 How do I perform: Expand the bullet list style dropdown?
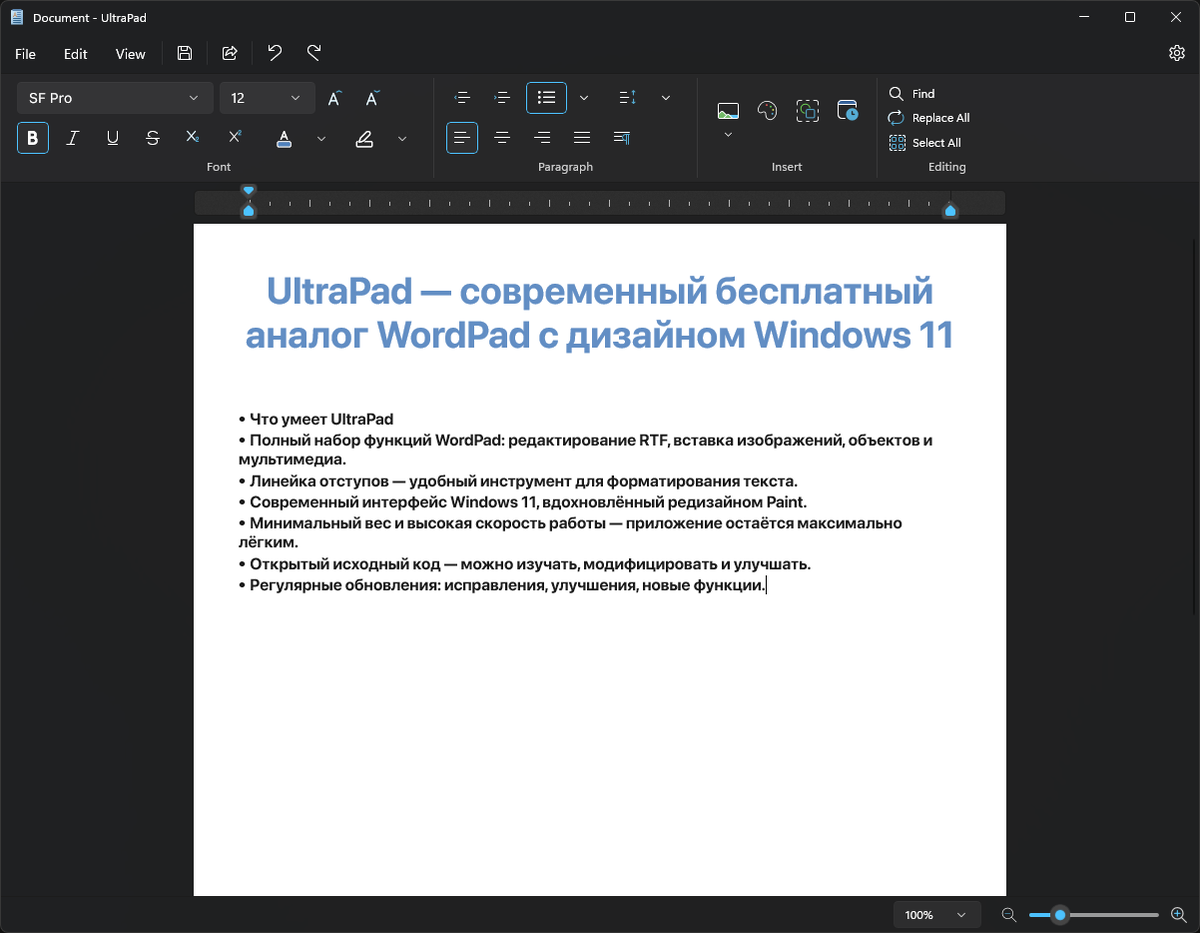click(x=584, y=98)
